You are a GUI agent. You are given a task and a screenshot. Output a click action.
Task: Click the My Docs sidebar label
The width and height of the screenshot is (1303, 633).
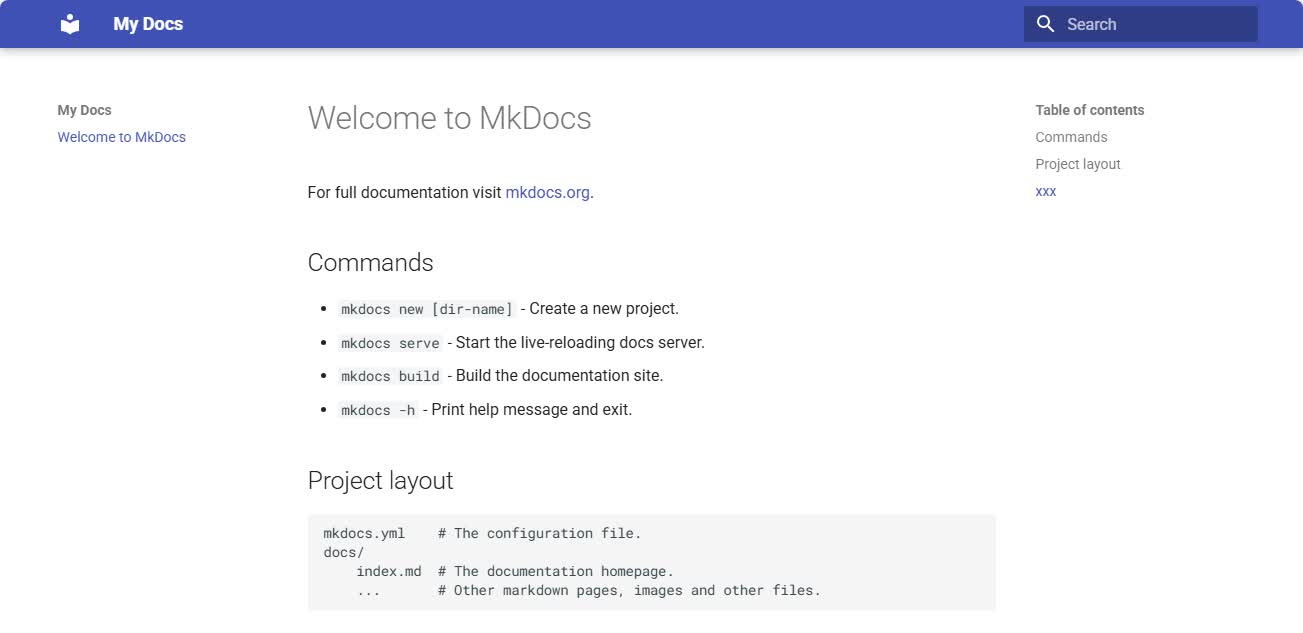[x=84, y=110]
